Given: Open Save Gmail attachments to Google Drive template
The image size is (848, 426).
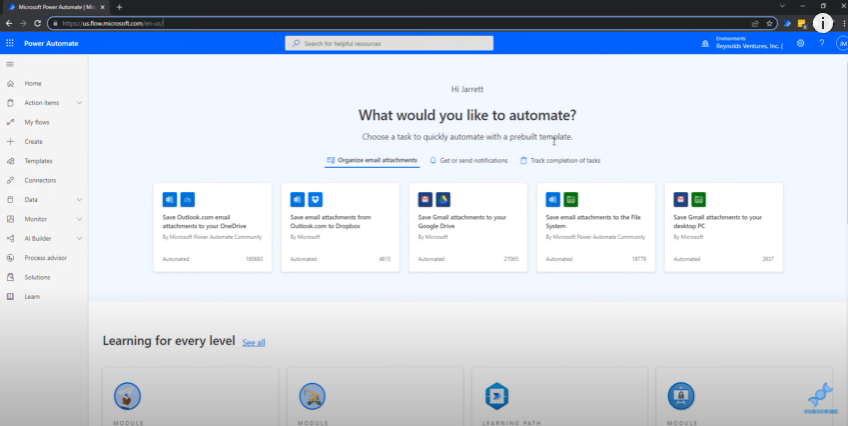Looking at the screenshot, I should pyautogui.click(x=468, y=227).
